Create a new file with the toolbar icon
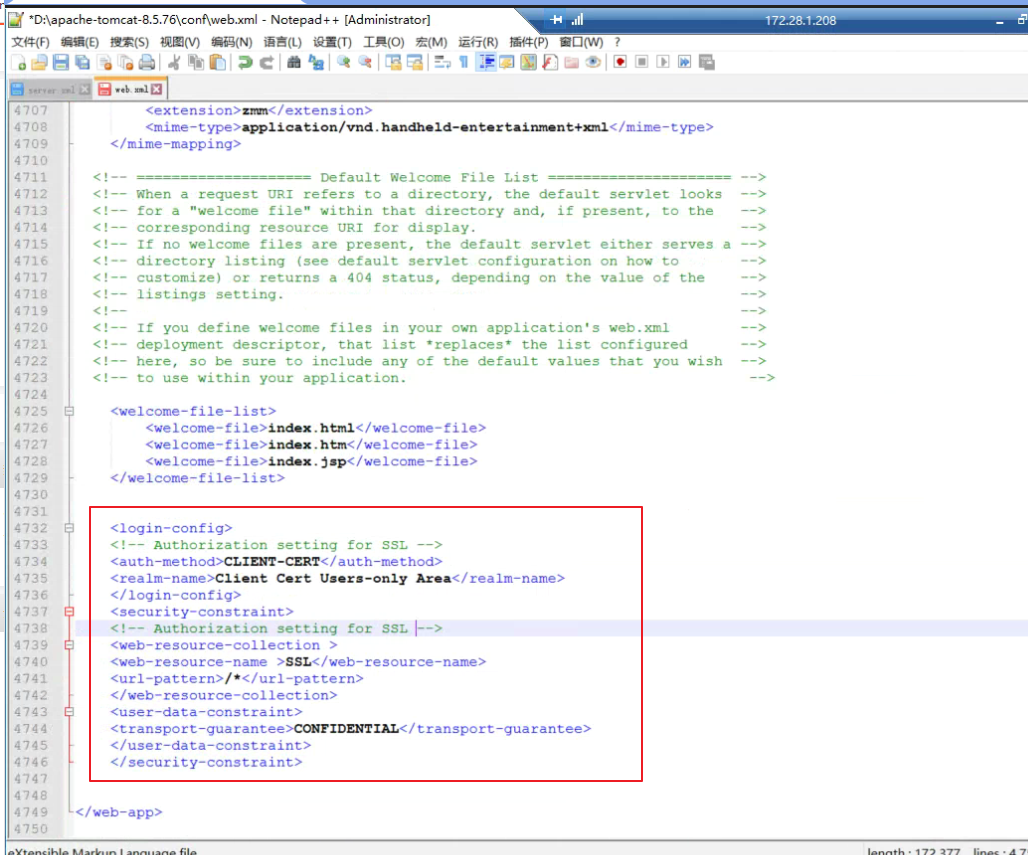1028x855 pixels. (x=18, y=62)
